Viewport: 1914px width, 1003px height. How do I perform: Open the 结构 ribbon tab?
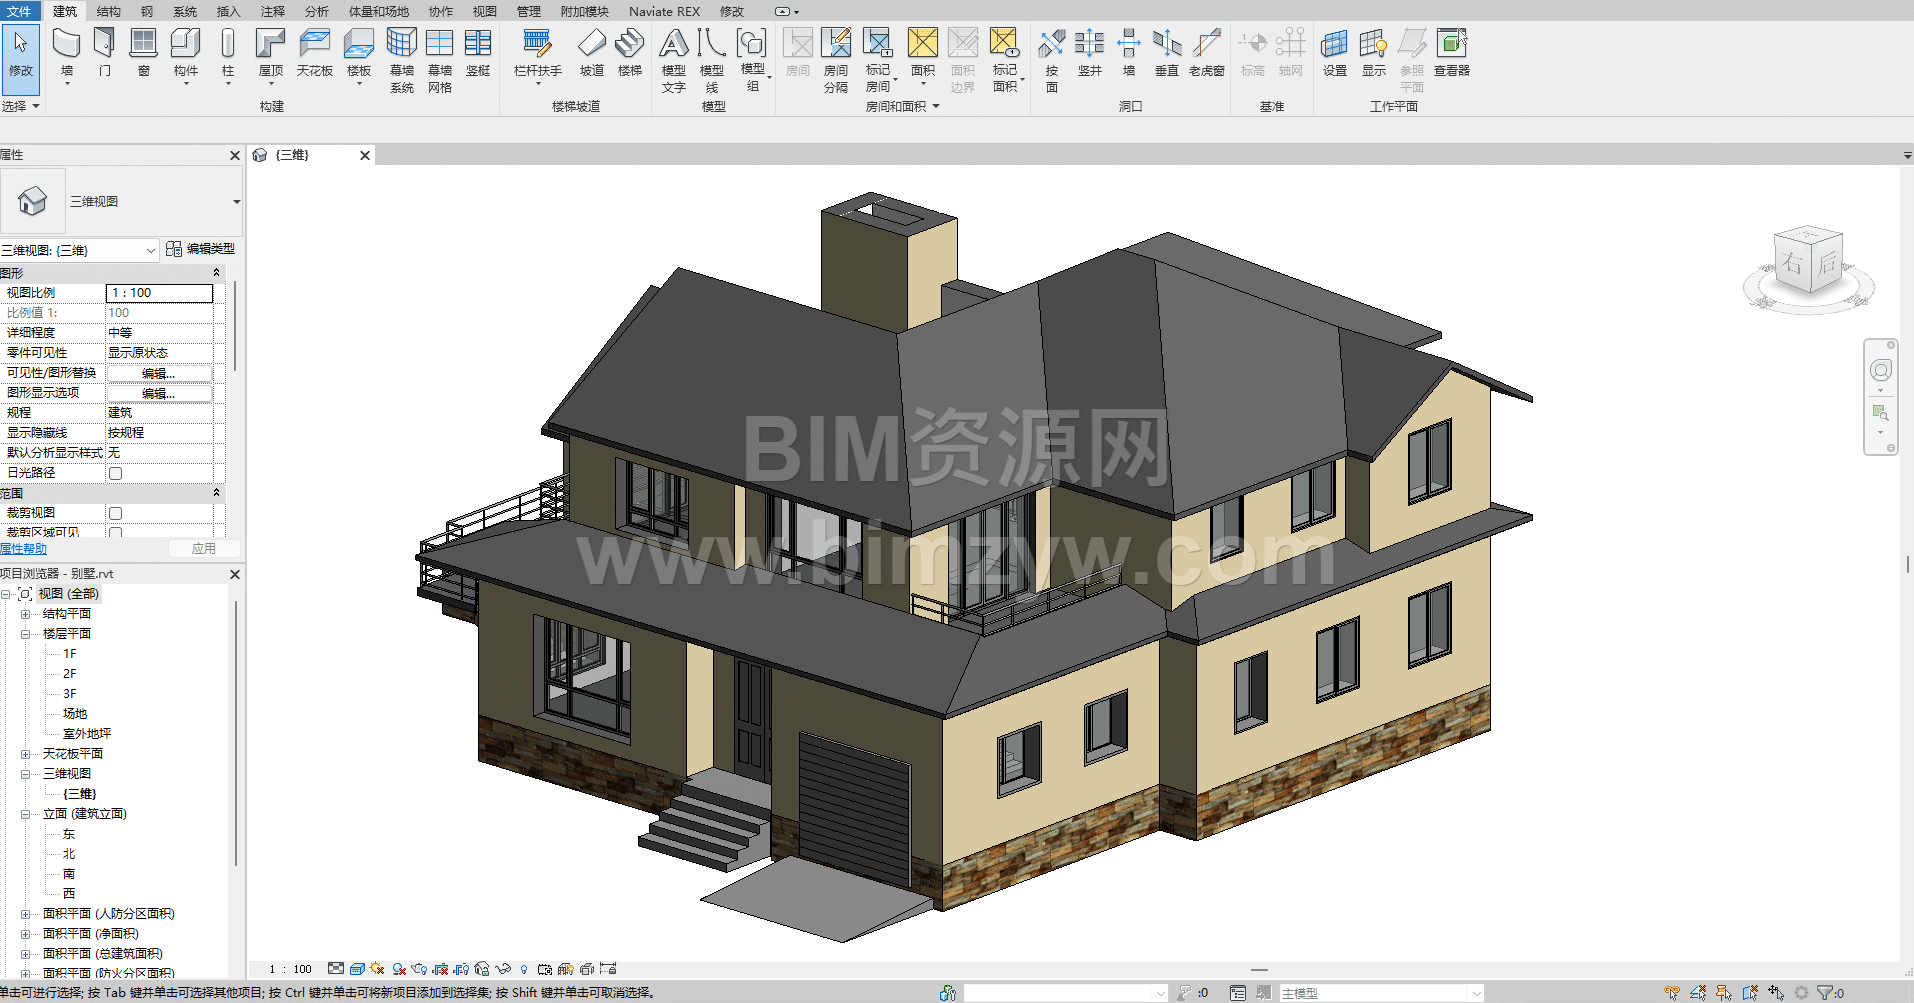[x=108, y=11]
